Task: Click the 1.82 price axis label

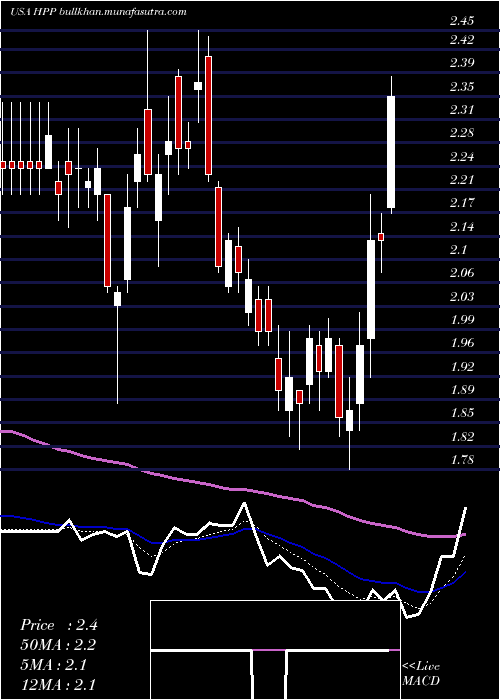Action: coord(462,437)
